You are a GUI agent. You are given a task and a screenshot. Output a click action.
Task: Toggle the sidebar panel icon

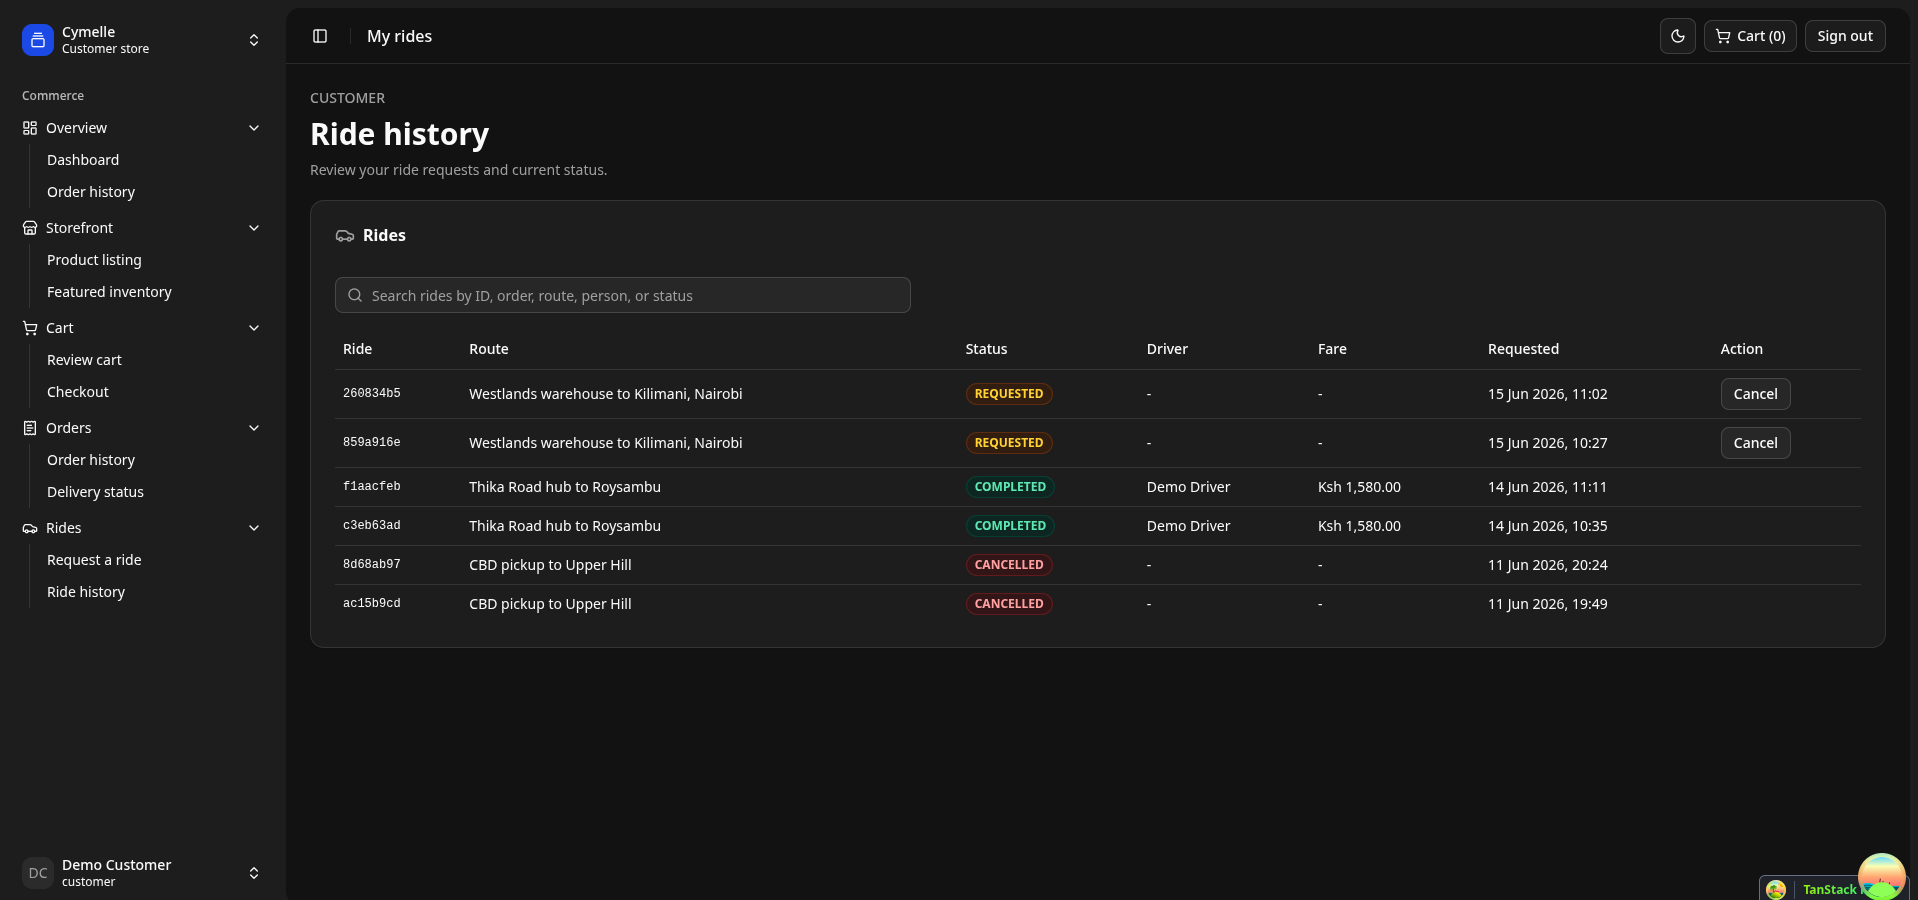tap(320, 36)
